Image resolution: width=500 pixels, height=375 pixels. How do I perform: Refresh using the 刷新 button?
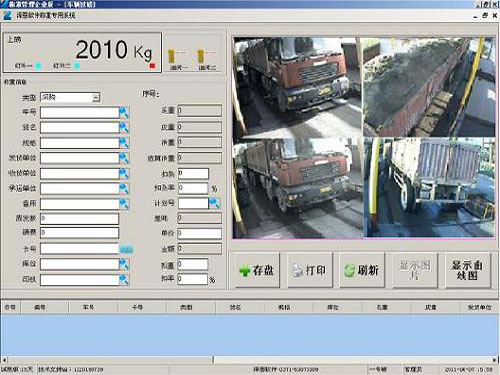[362, 270]
